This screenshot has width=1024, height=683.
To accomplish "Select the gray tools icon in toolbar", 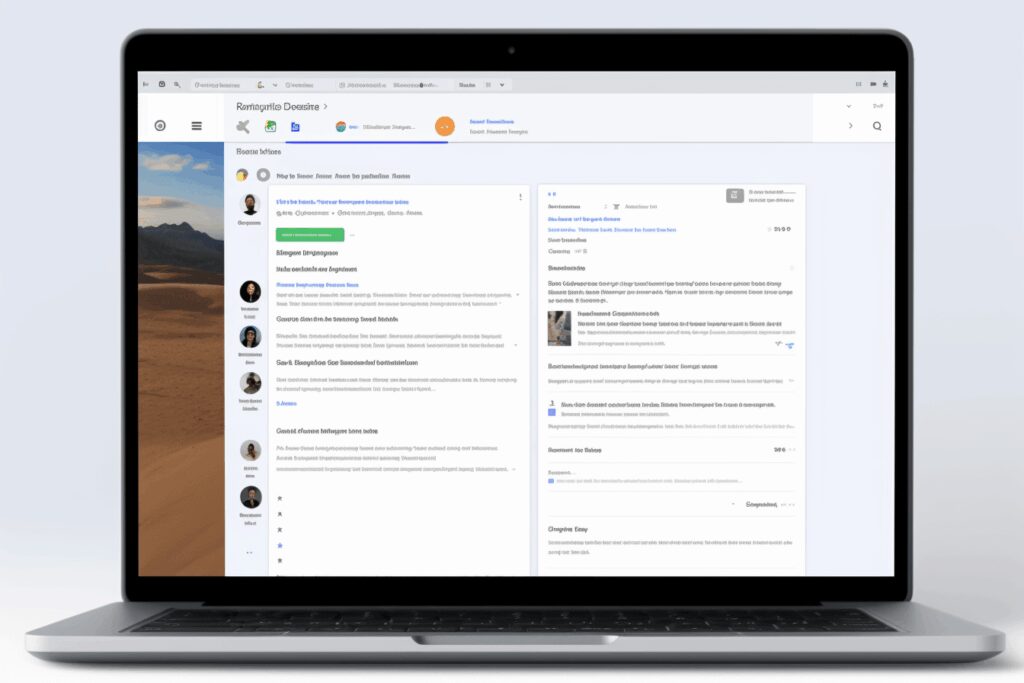I will coord(242,127).
